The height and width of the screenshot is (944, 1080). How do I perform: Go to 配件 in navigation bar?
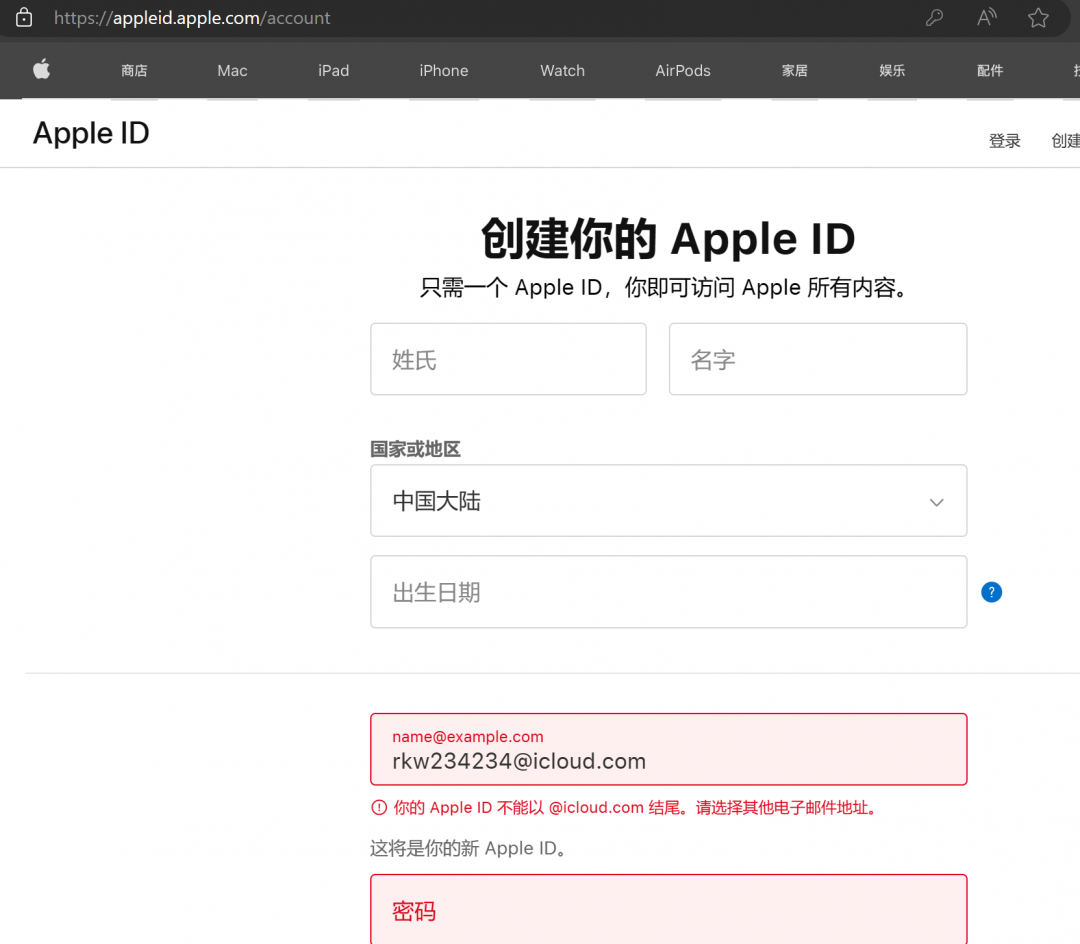point(990,70)
